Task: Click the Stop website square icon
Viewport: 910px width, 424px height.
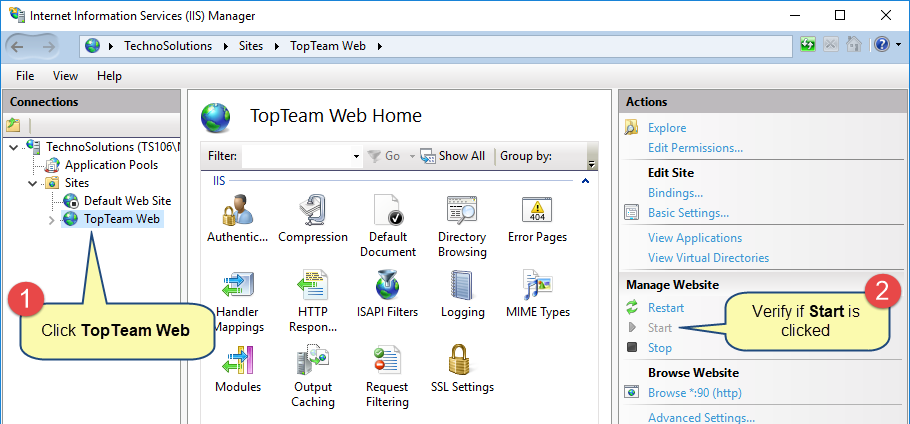Action: pos(632,347)
